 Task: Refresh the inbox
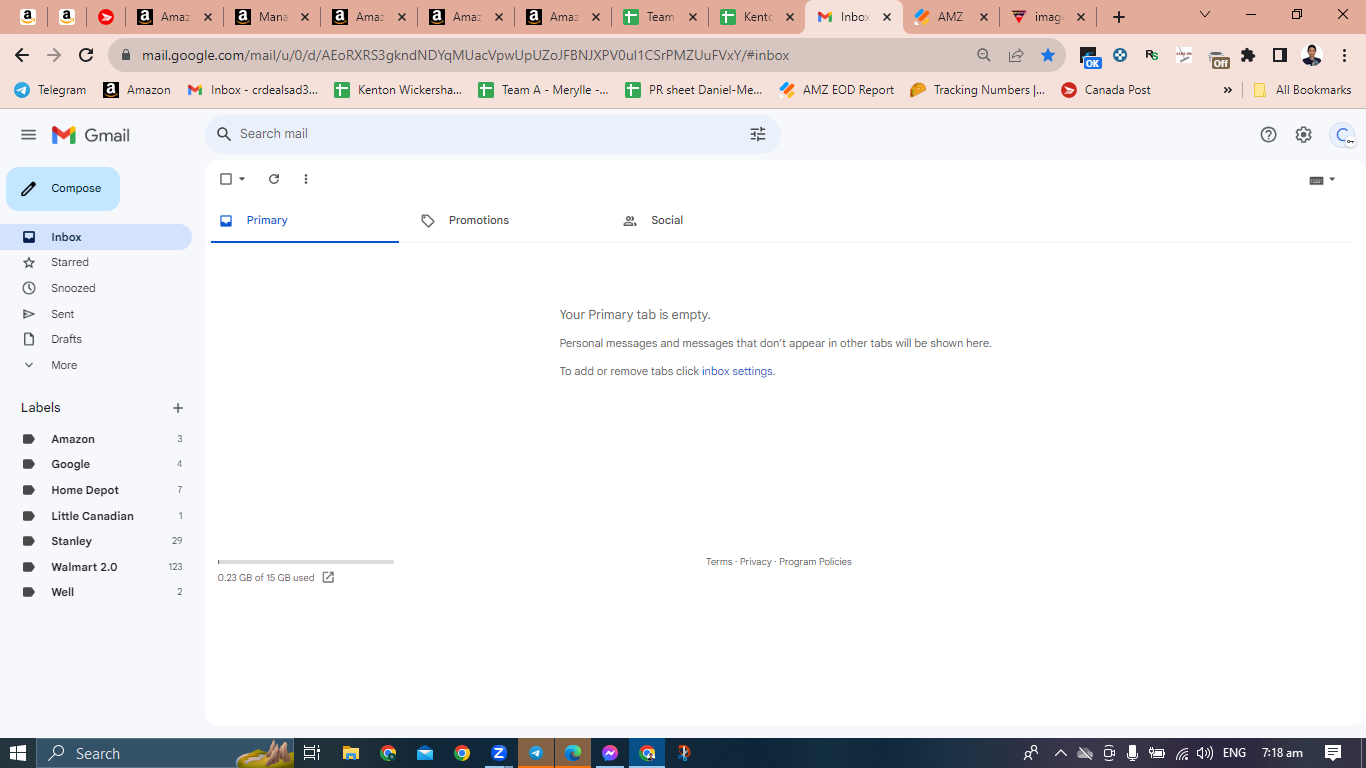tap(274, 179)
